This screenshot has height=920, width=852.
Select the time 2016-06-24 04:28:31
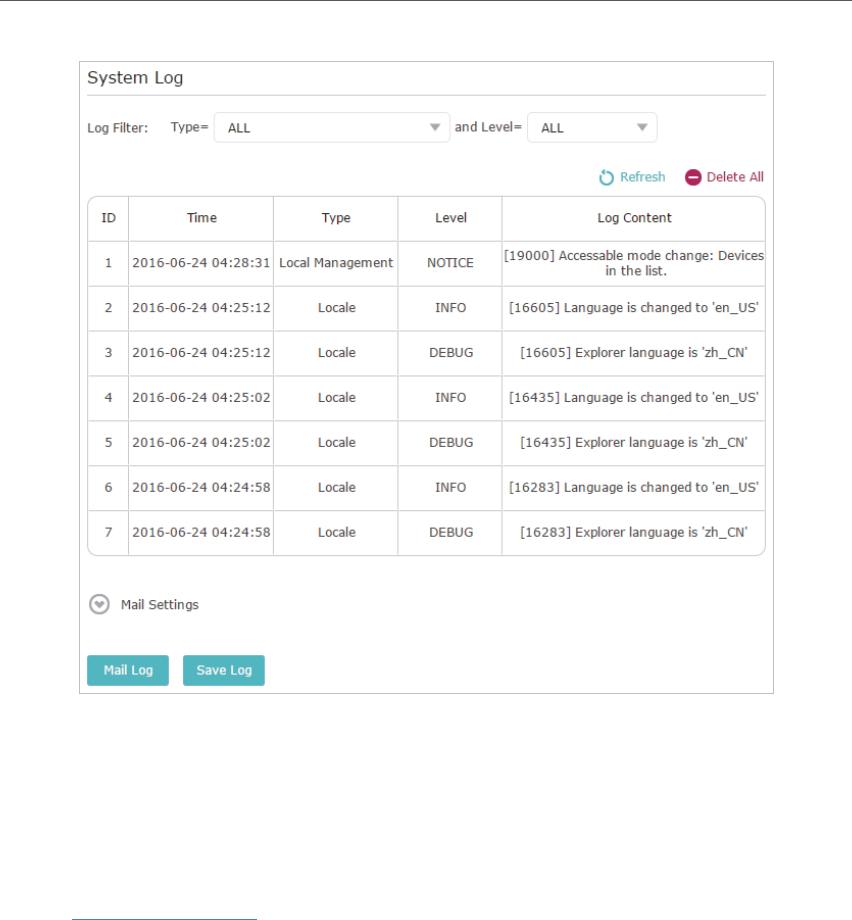click(201, 263)
